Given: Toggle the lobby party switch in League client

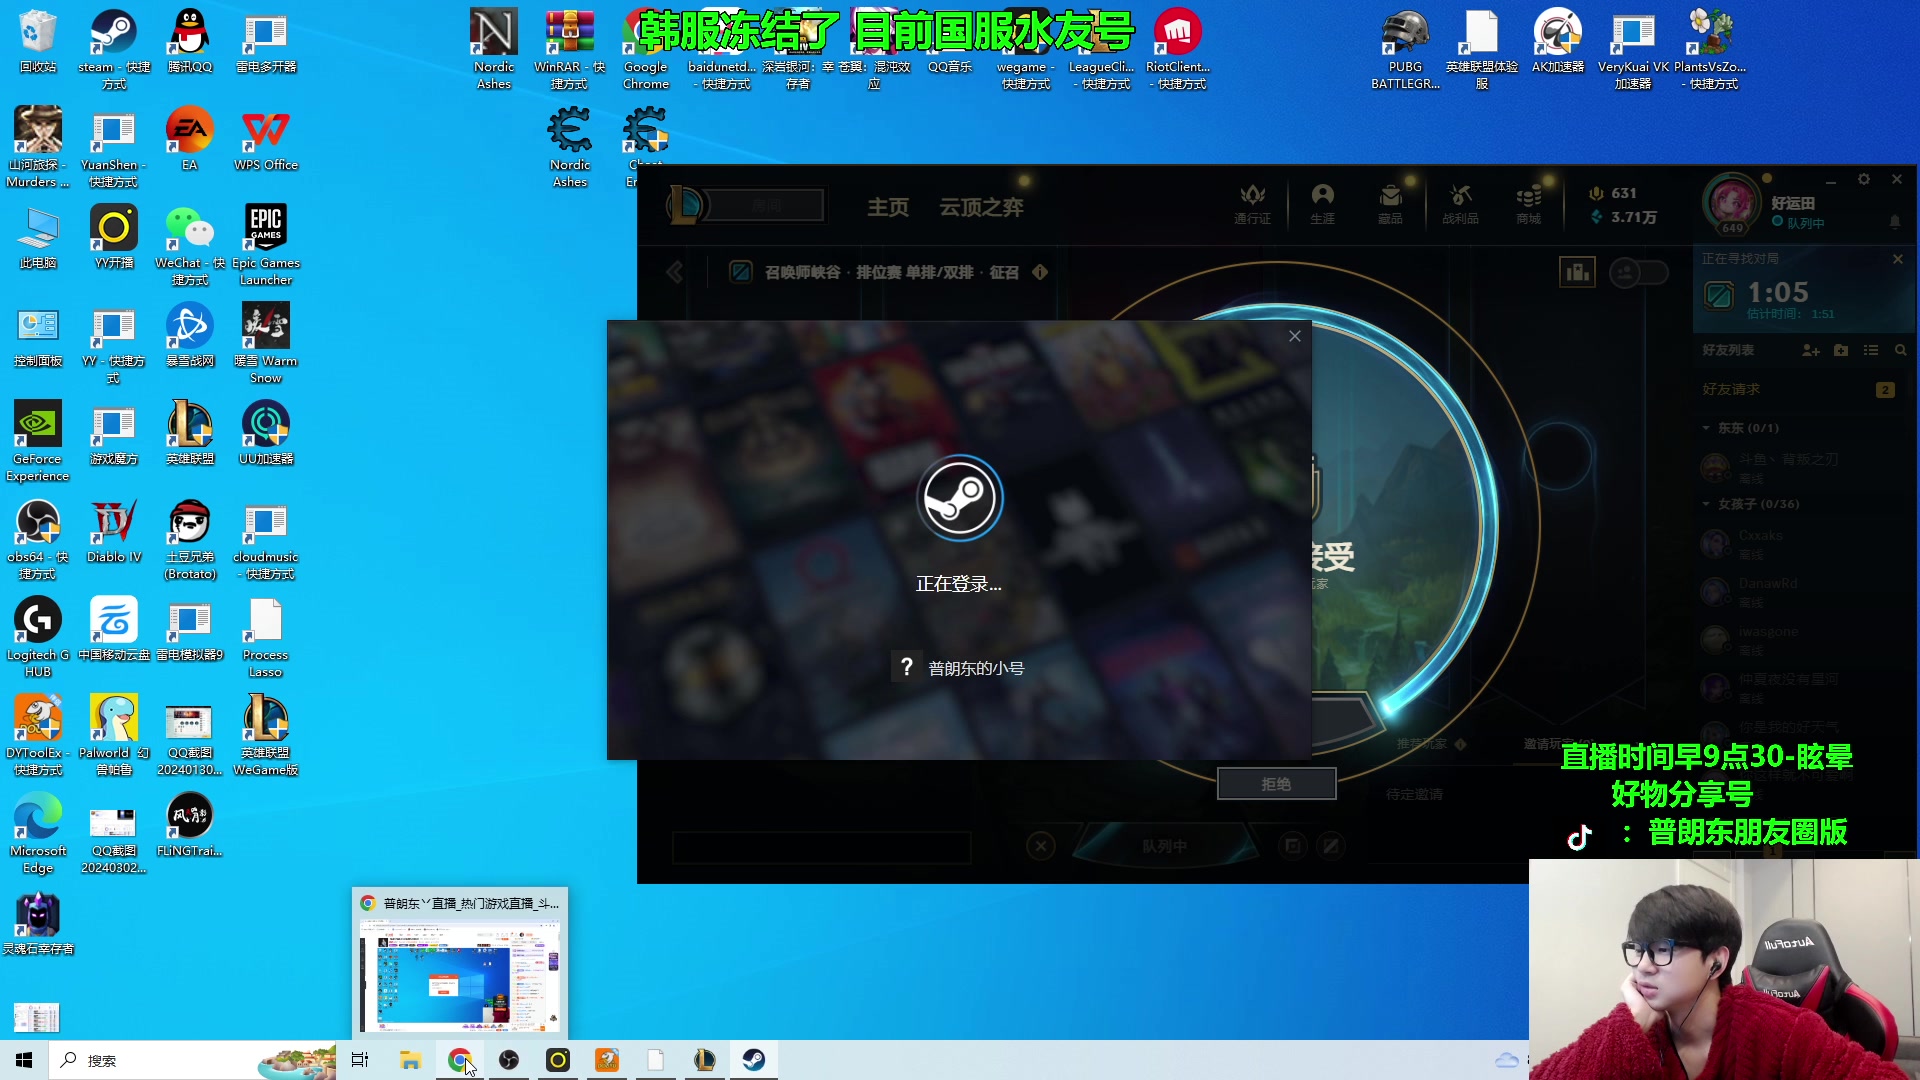Looking at the screenshot, I should (x=1638, y=272).
